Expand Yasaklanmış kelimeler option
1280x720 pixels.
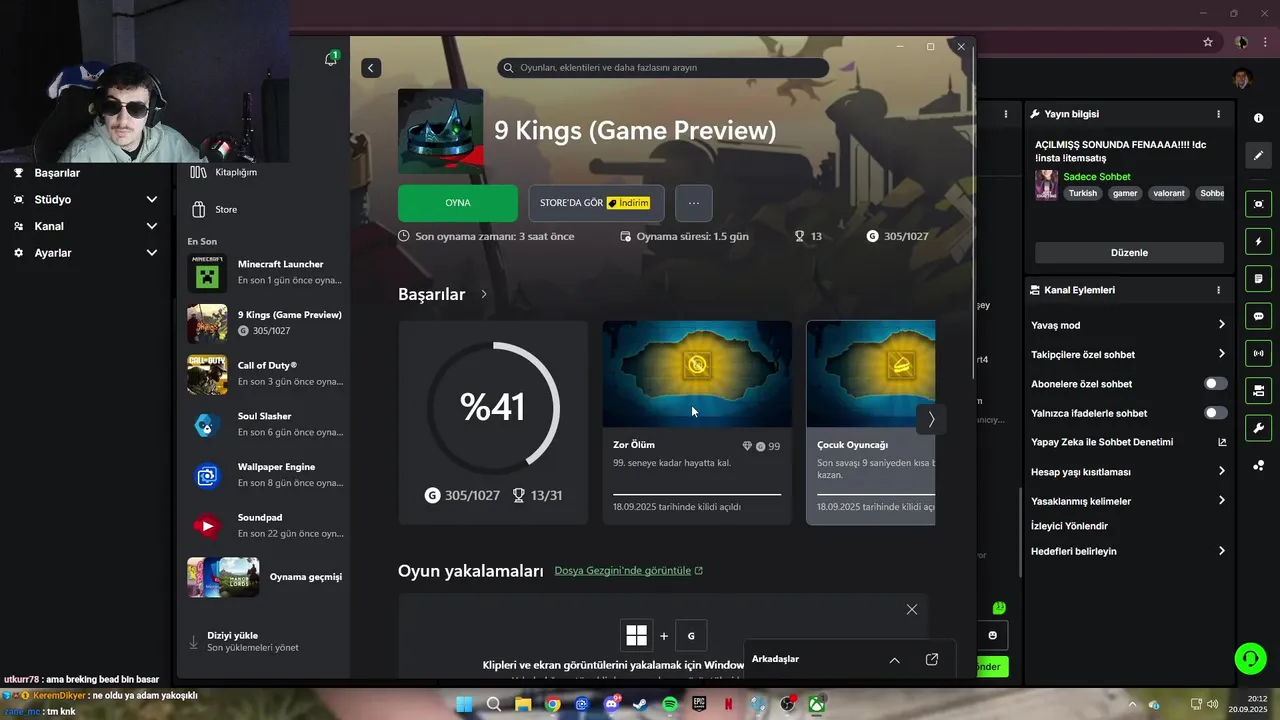tap(1129, 501)
